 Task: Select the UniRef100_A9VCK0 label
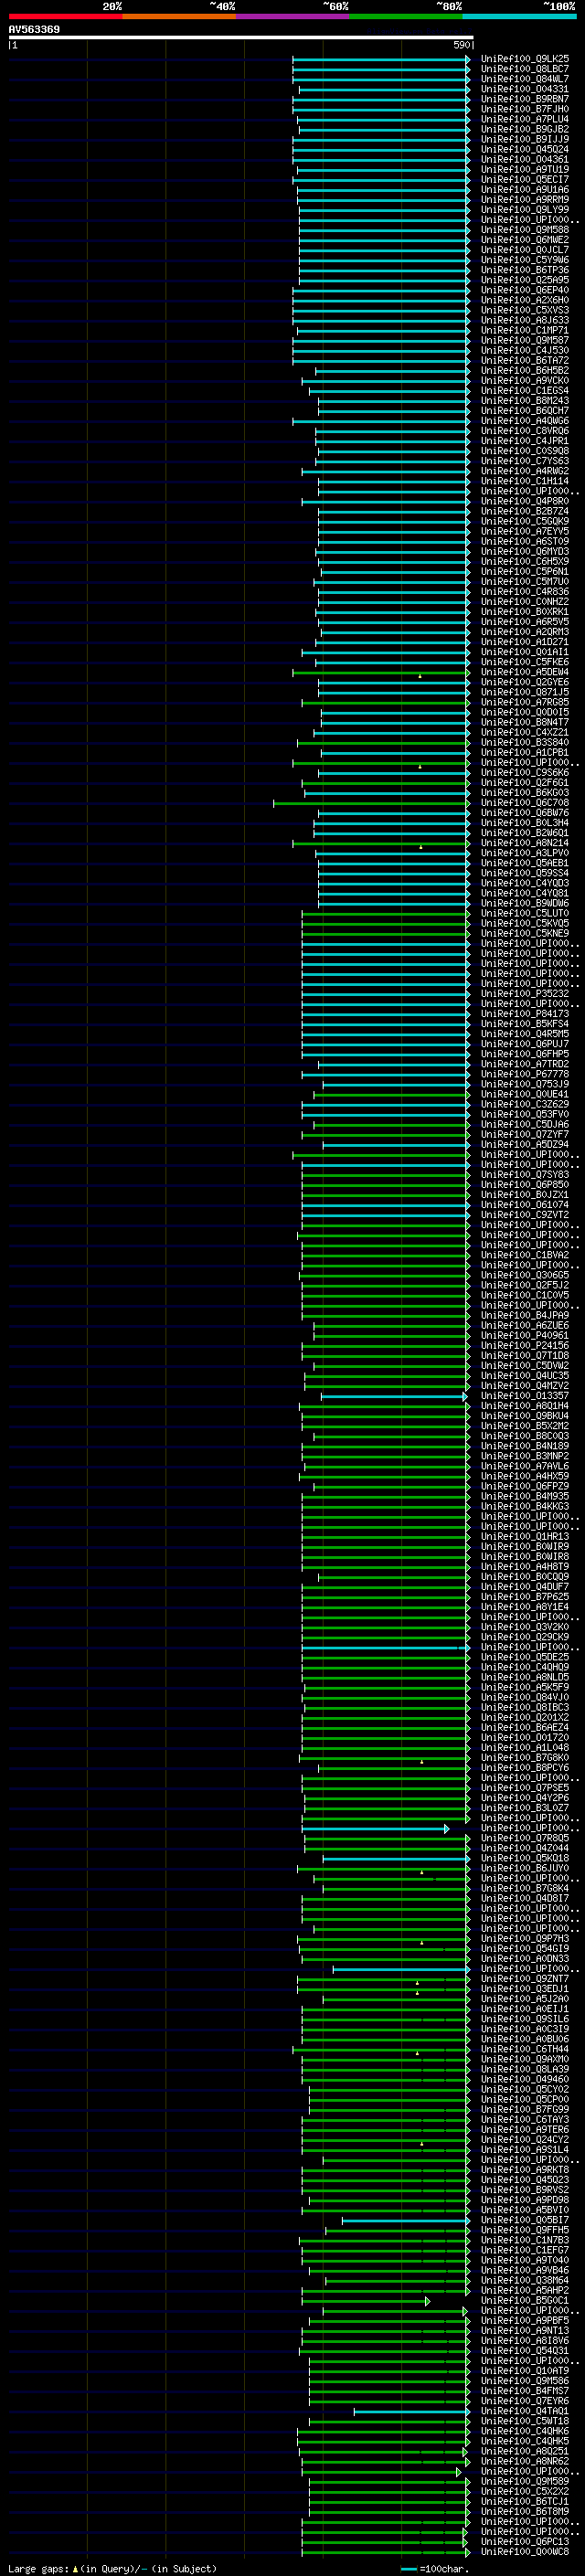click(x=524, y=380)
